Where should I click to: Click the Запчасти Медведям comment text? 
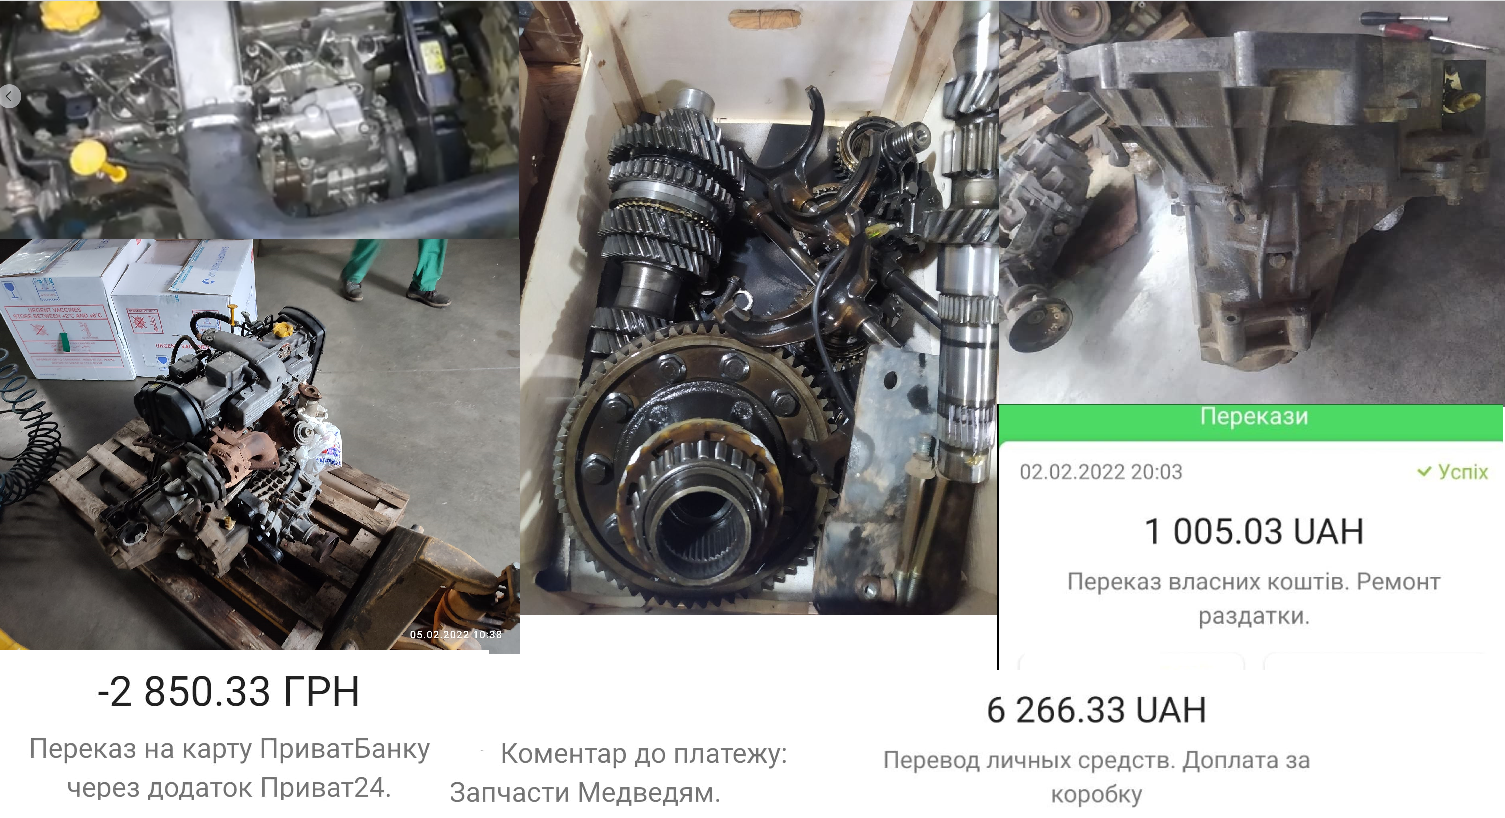[585, 793]
